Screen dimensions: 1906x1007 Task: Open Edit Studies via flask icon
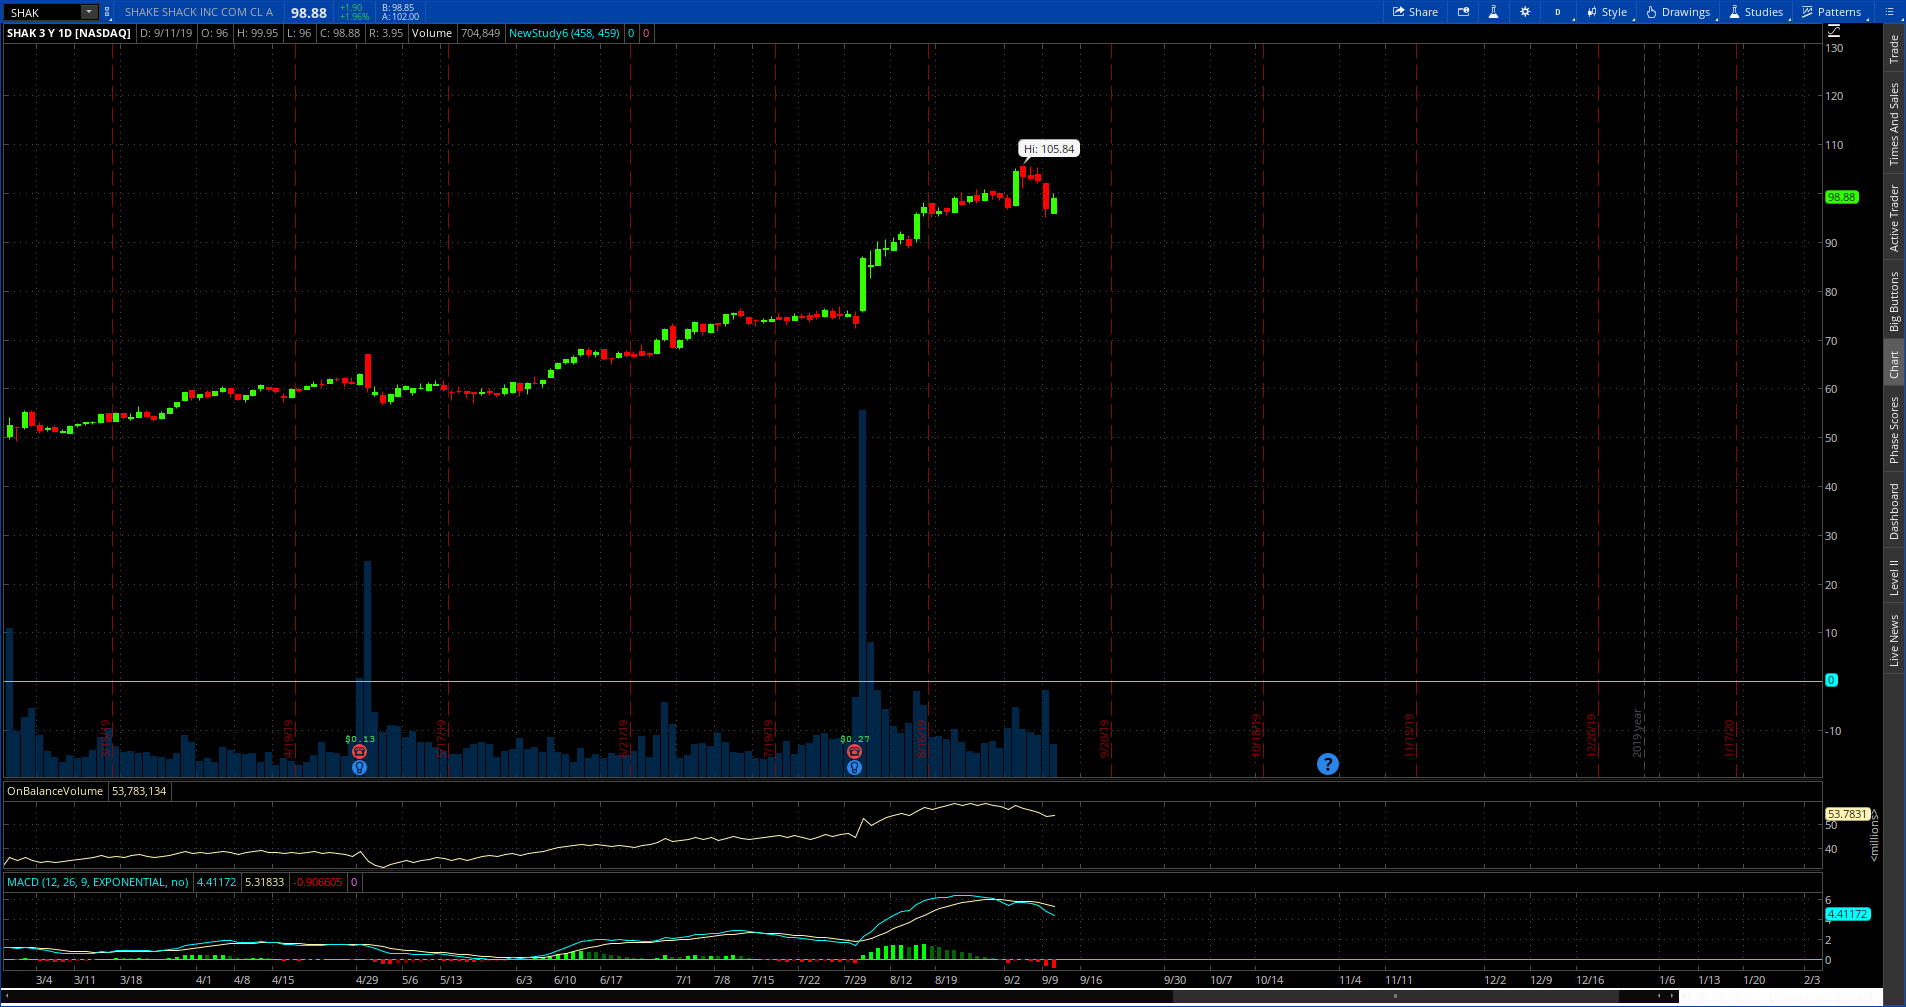pos(1493,12)
